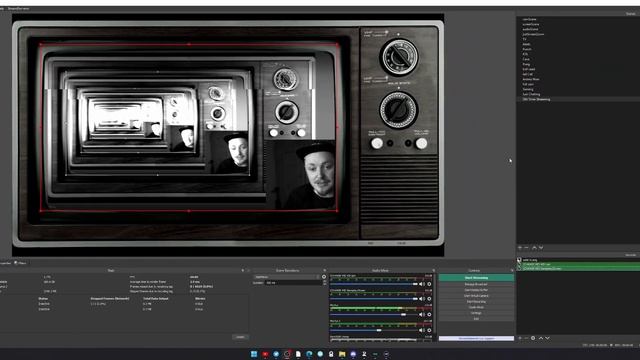Click the Mic/Aux volume slider
This screenshot has height=360, width=640.
click(x=374, y=314)
